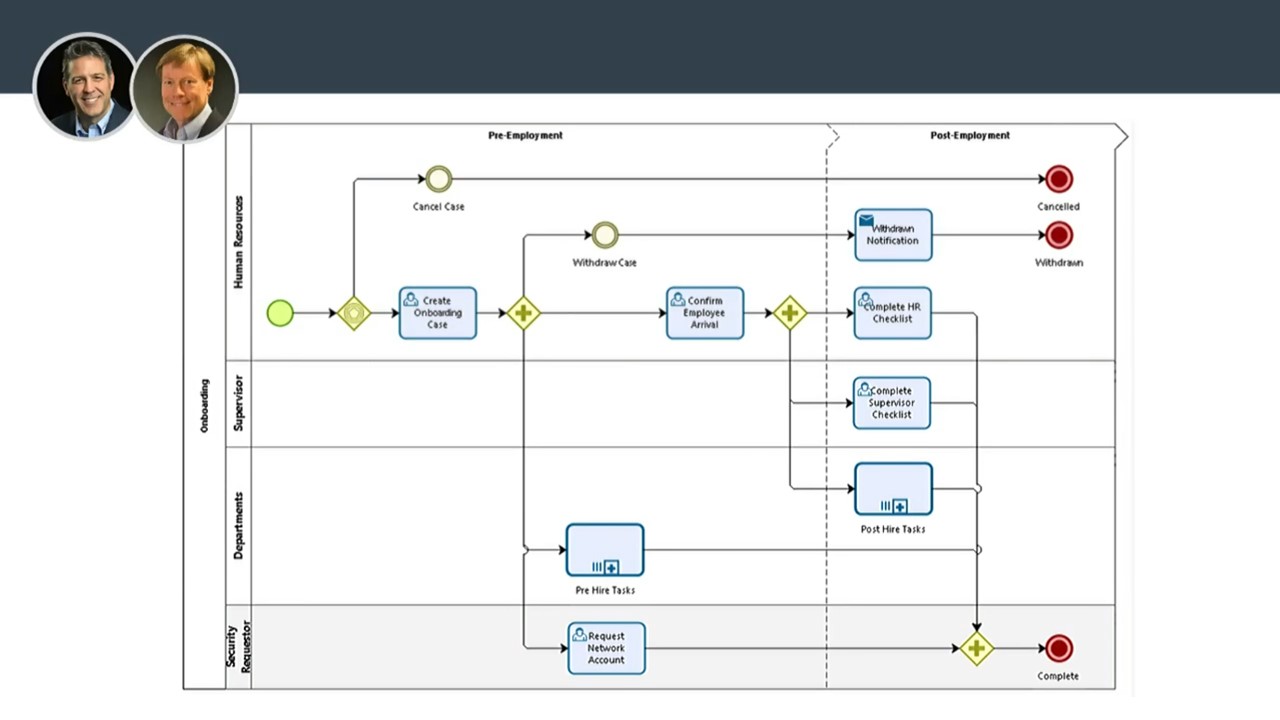The height and width of the screenshot is (720, 1280).
Task: Select the Confirm Employee Arrival task
Action: pyautogui.click(x=705, y=313)
